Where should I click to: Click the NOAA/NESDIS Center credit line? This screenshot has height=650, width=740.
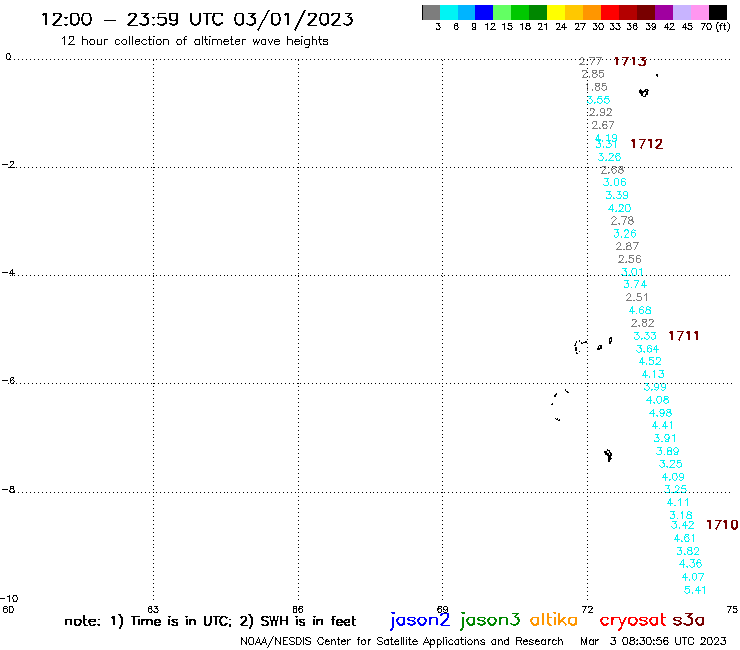click(x=402, y=641)
